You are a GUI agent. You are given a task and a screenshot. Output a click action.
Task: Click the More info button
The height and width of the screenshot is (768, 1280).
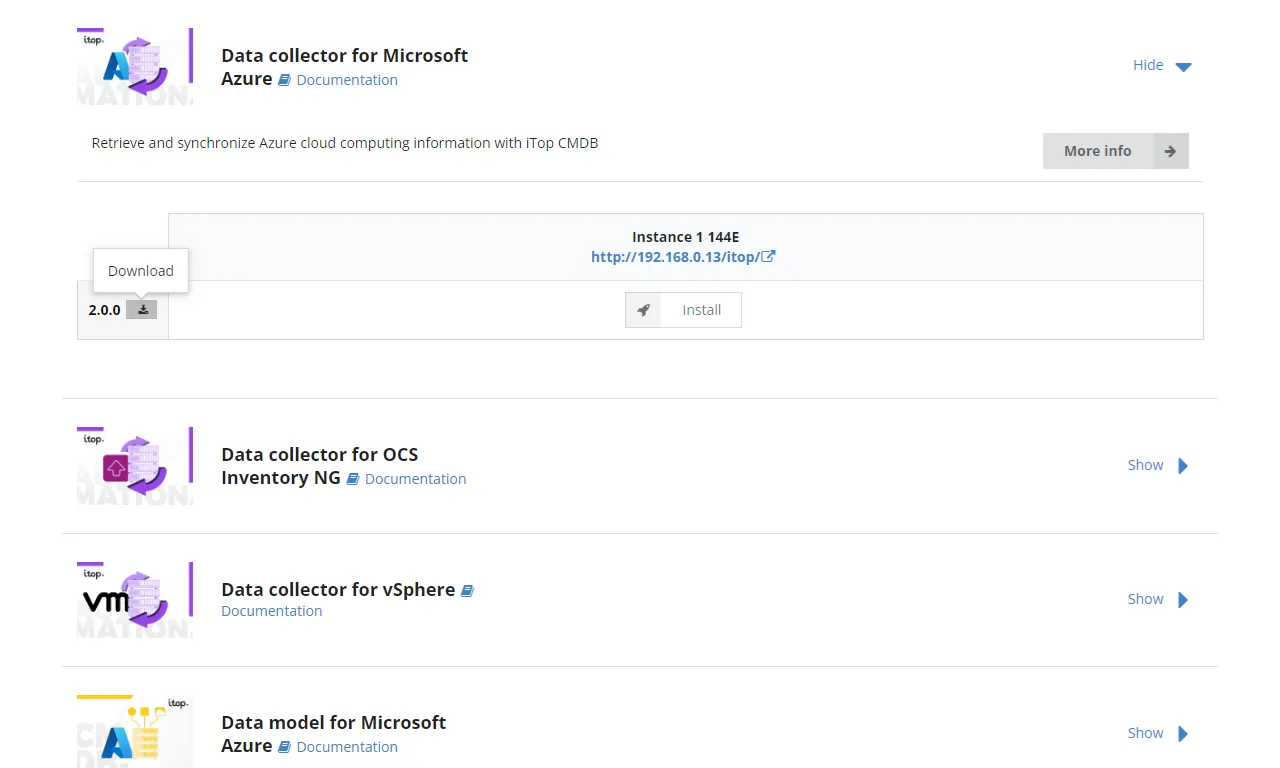point(1116,151)
